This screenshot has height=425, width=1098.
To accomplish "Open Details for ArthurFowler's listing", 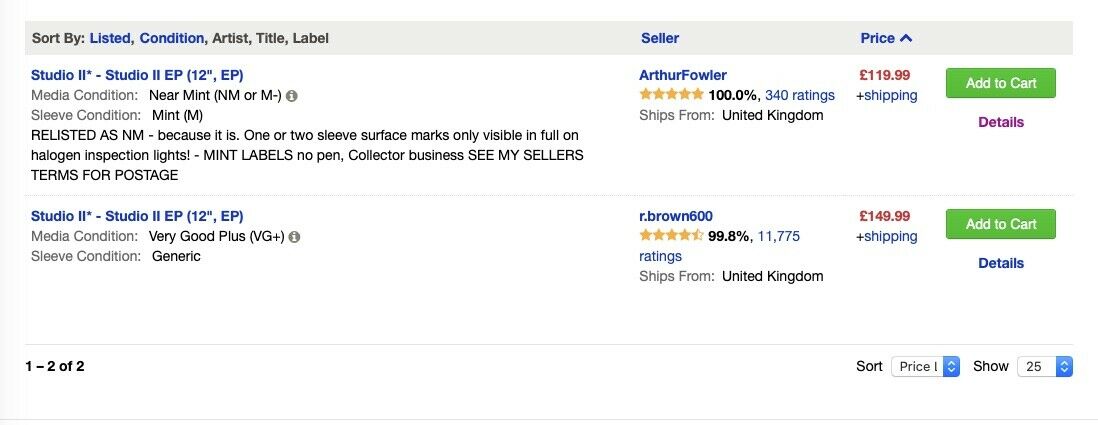I will [1001, 123].
